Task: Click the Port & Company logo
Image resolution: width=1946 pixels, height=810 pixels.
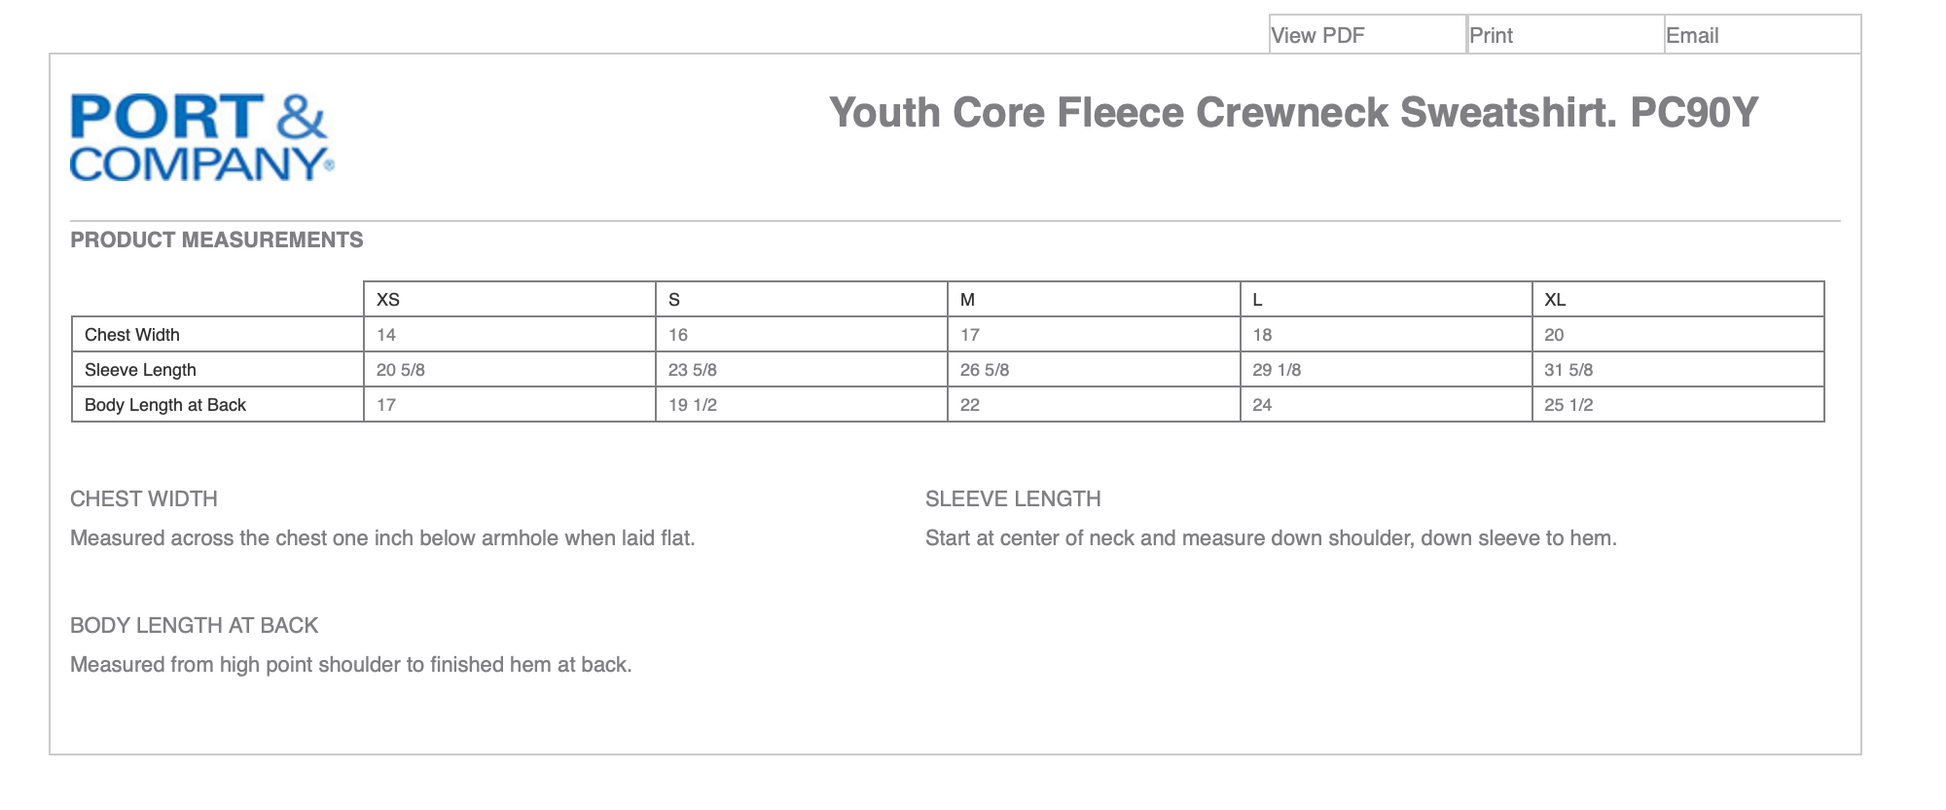Action: coord(201,137)
